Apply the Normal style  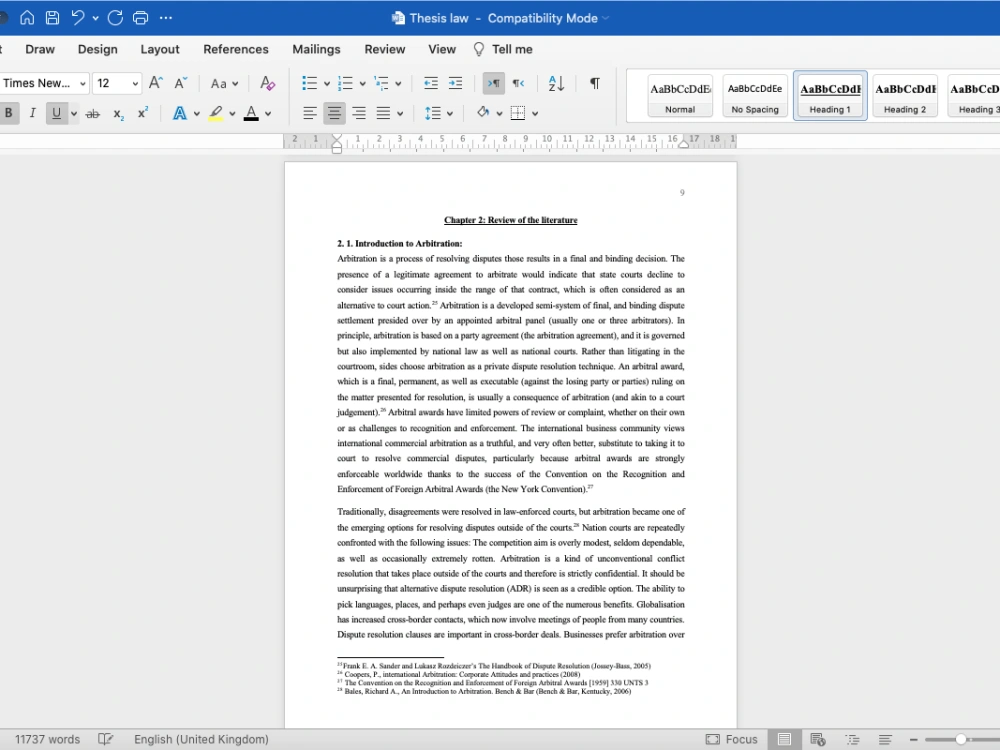pos(680,96)
